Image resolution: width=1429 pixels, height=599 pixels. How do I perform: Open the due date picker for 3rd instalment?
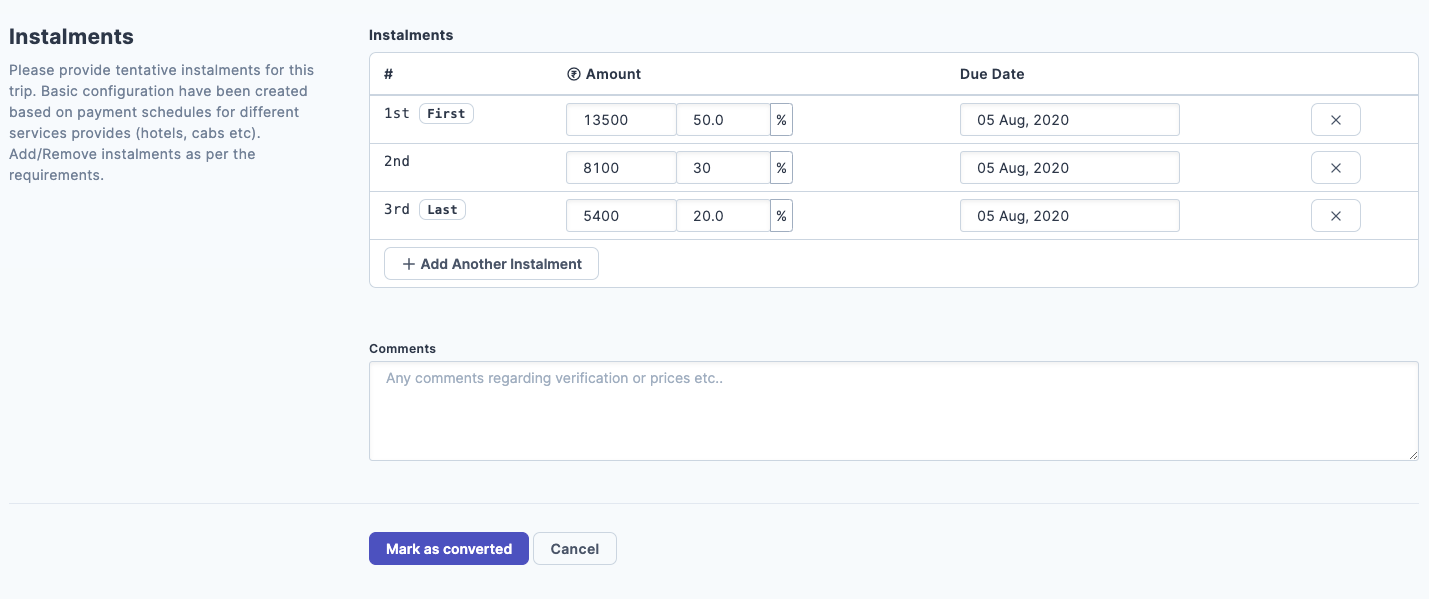click(x=1069, y=215)
